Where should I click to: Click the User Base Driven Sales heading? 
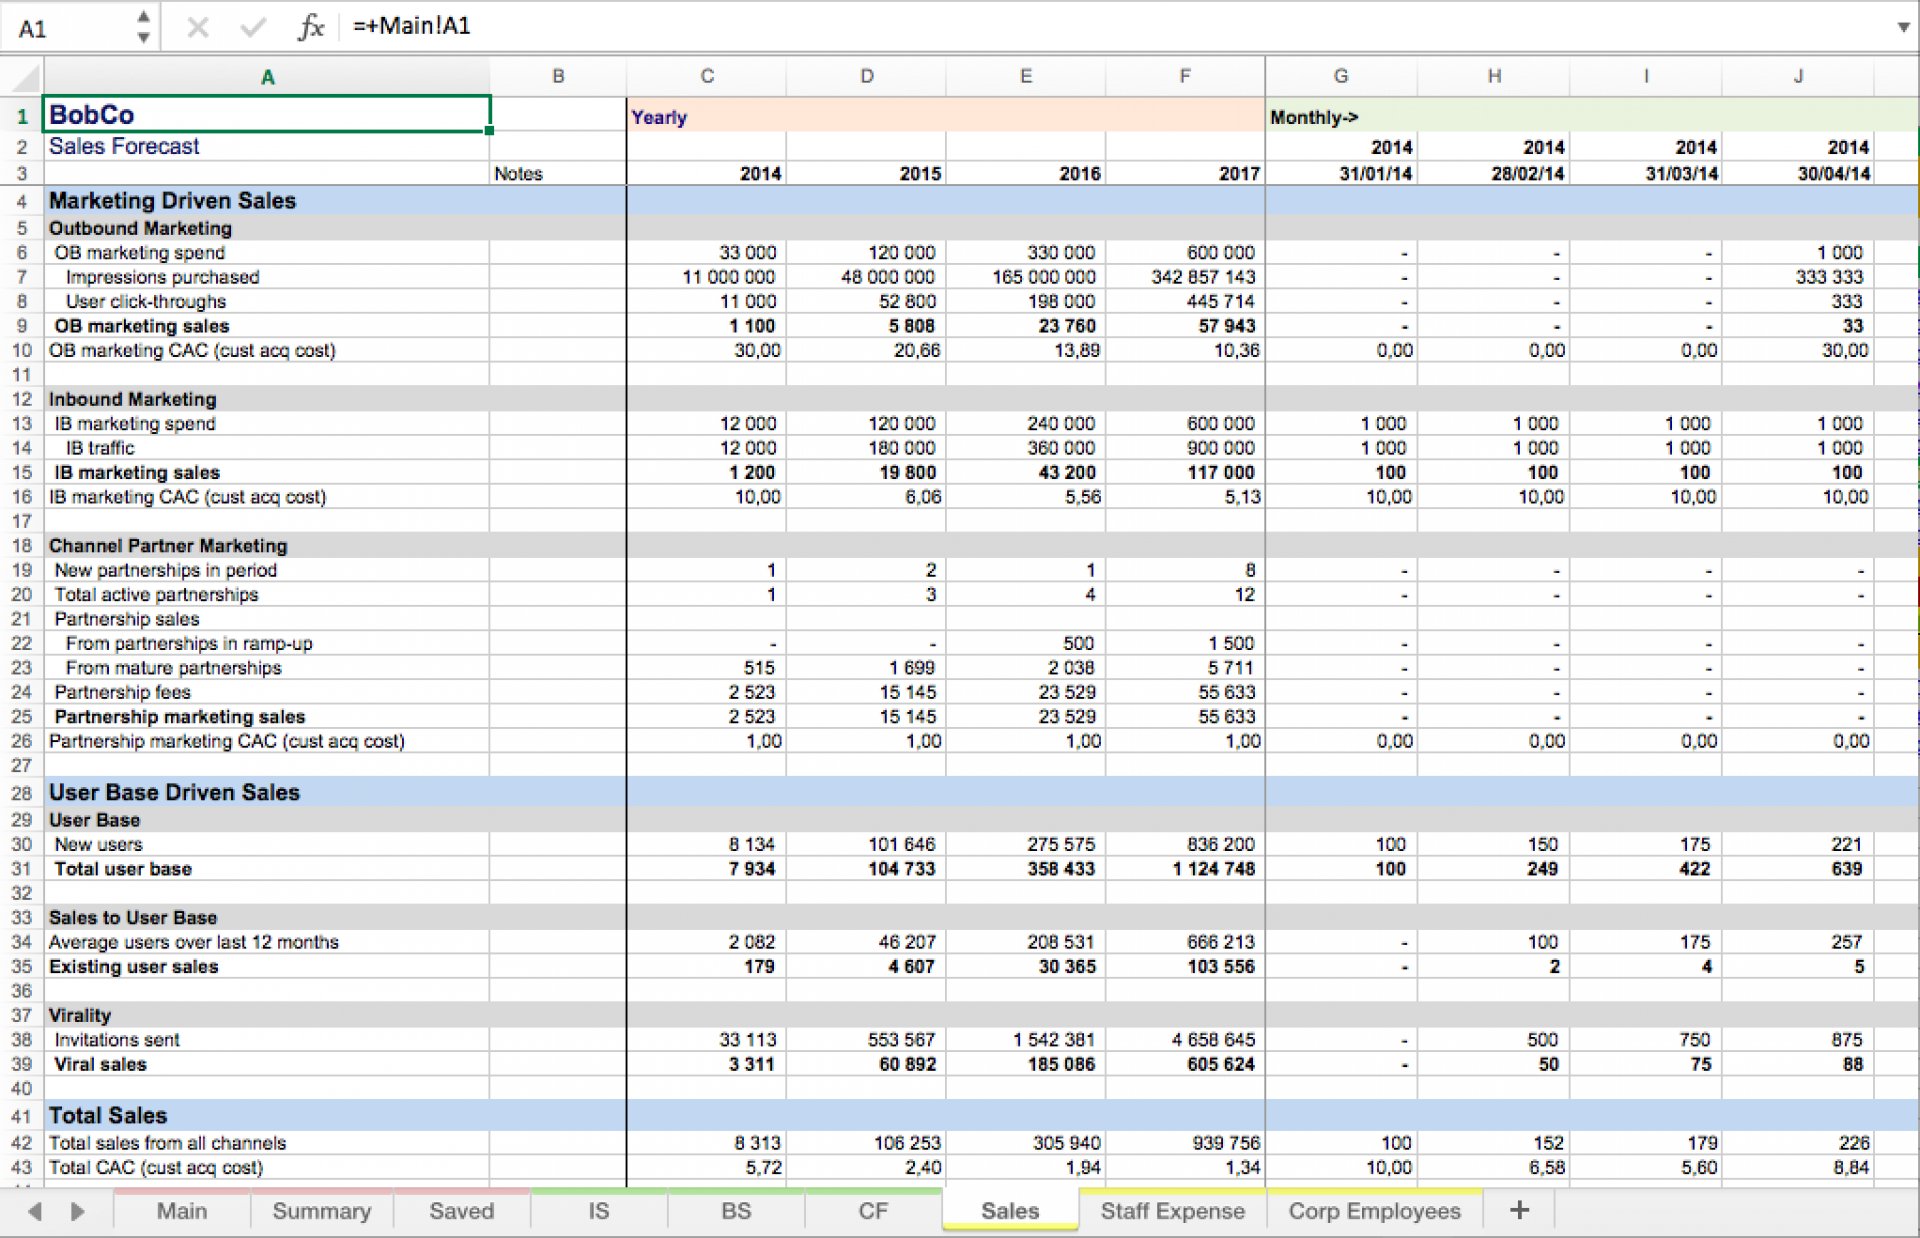coord(174,793)
